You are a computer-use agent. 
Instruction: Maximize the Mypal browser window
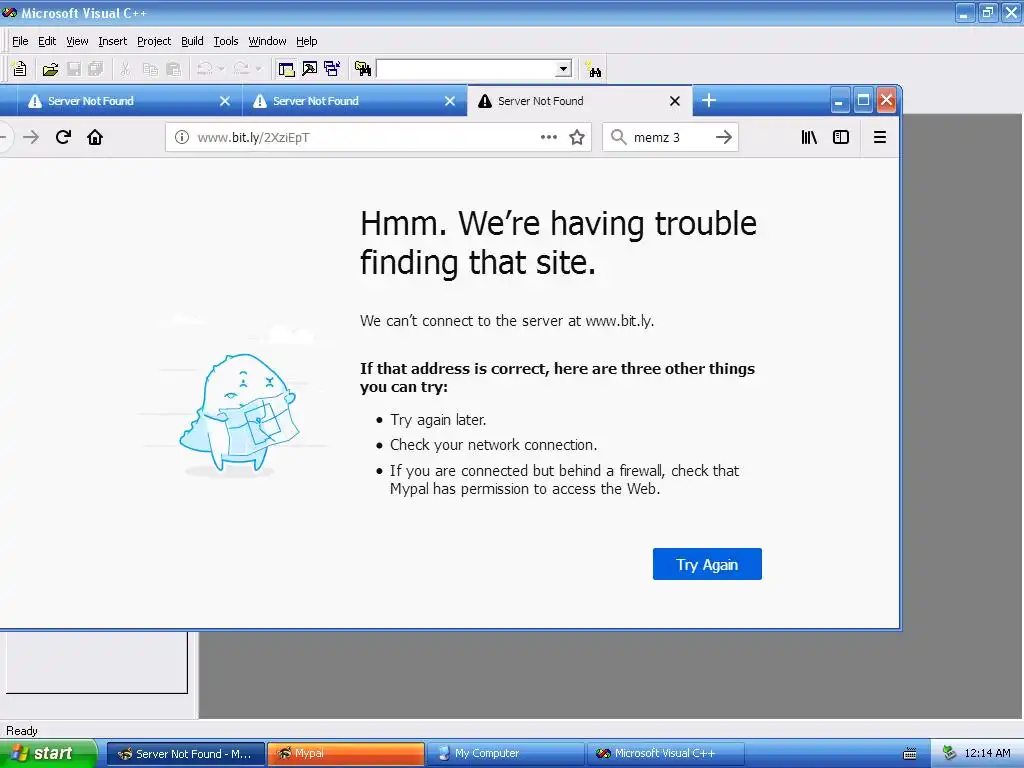tap(863, 101)
